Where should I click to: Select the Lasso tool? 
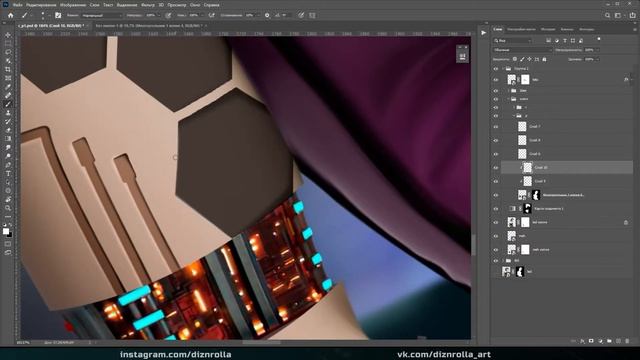pyautogui.click(x=8, y=52)
